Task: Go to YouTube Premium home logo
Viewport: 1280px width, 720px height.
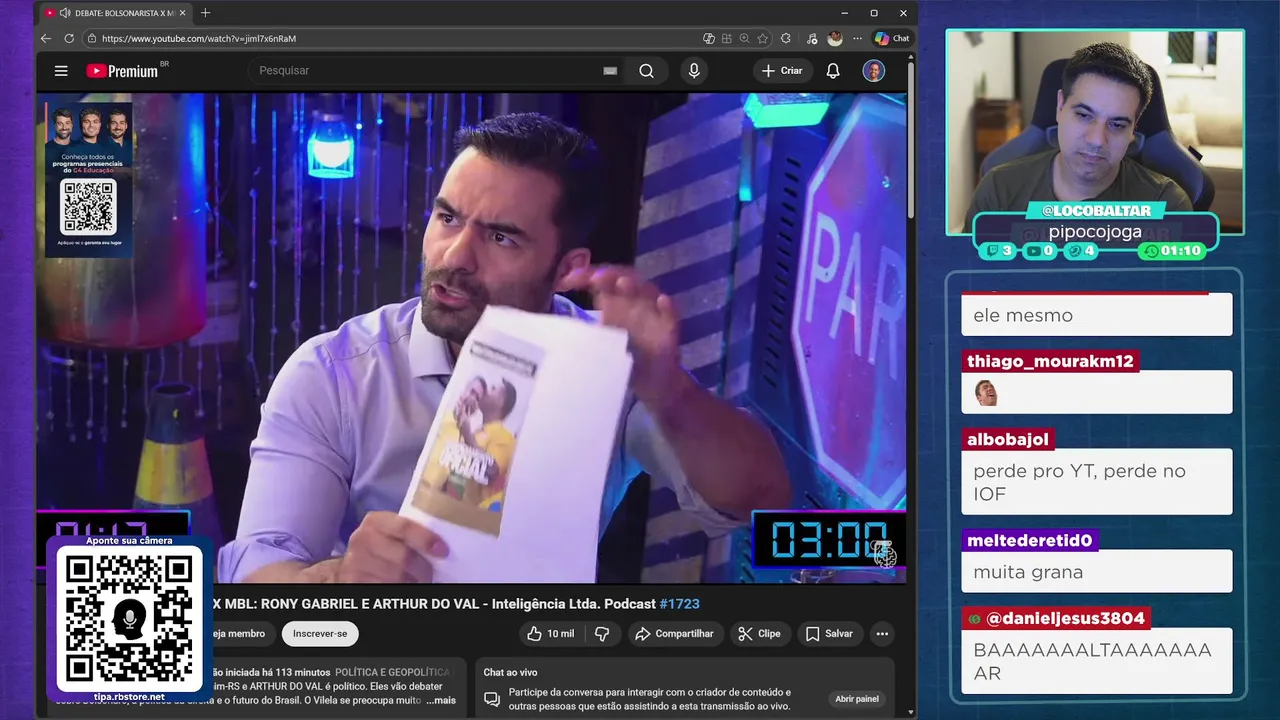Action: pos(122,71)
